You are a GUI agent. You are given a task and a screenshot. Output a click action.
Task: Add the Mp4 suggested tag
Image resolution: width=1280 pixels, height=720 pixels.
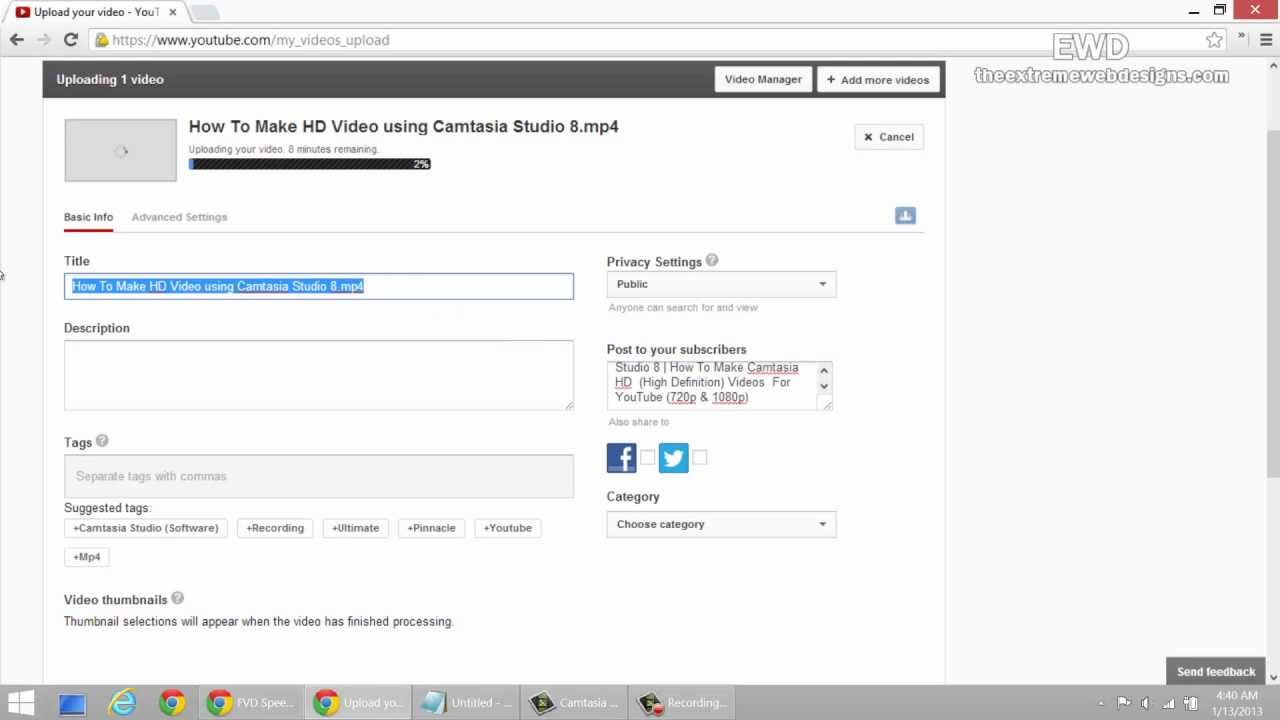point(87,557)
